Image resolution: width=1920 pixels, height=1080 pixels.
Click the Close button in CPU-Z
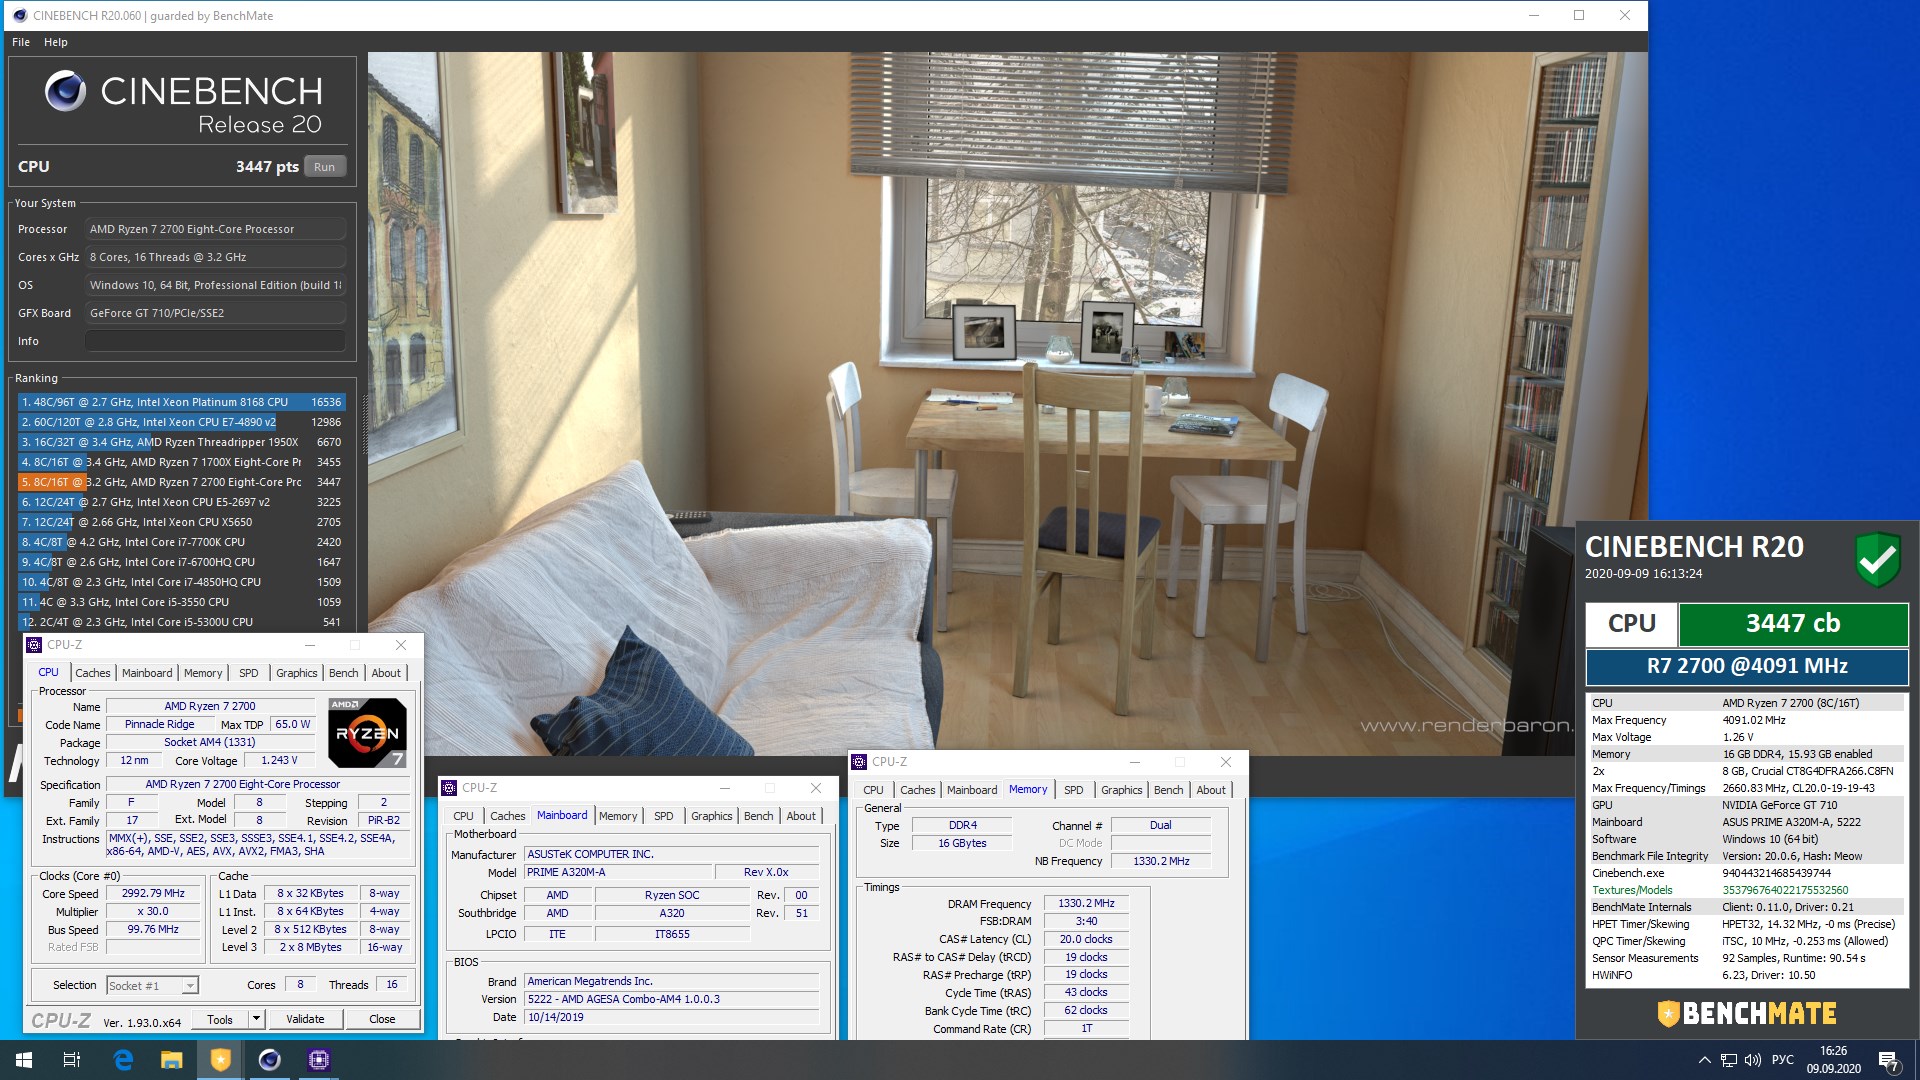[382, 1020]
